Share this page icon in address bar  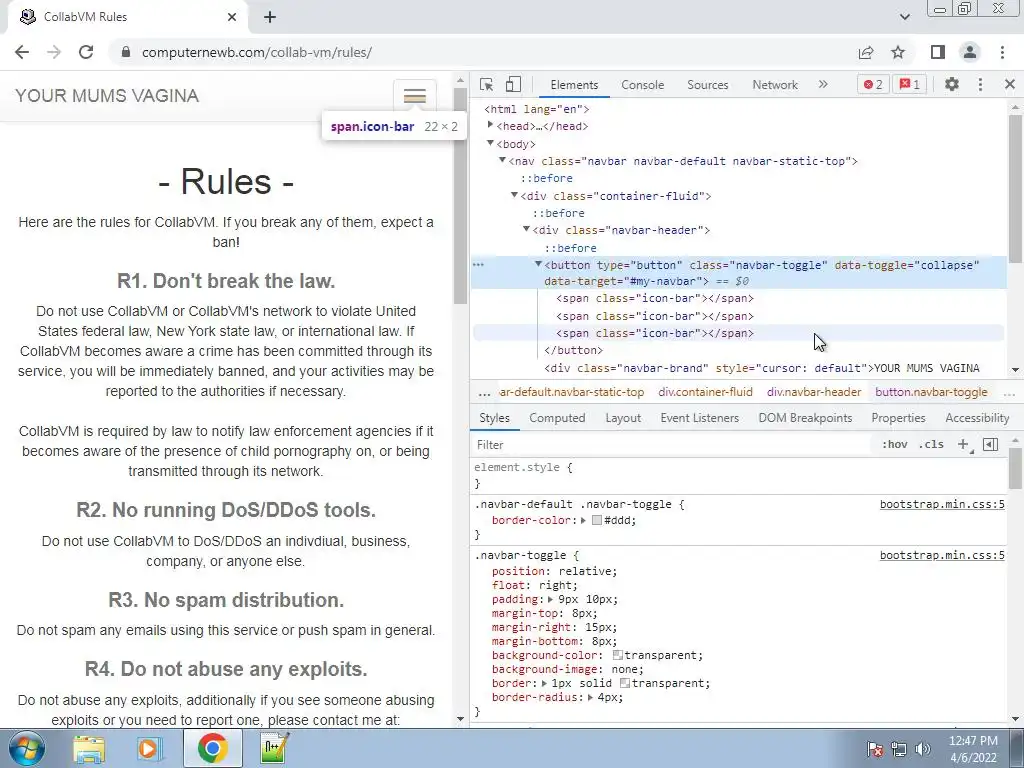(x=865, y=52)
